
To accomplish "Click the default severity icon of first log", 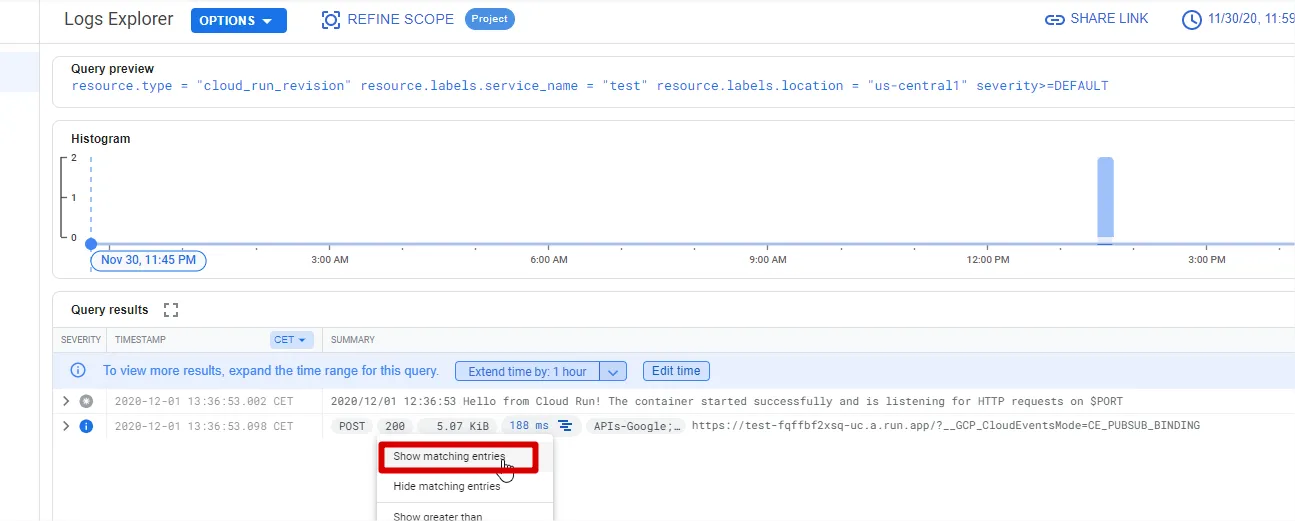I will pyautogui.click(x=86, y=401).
